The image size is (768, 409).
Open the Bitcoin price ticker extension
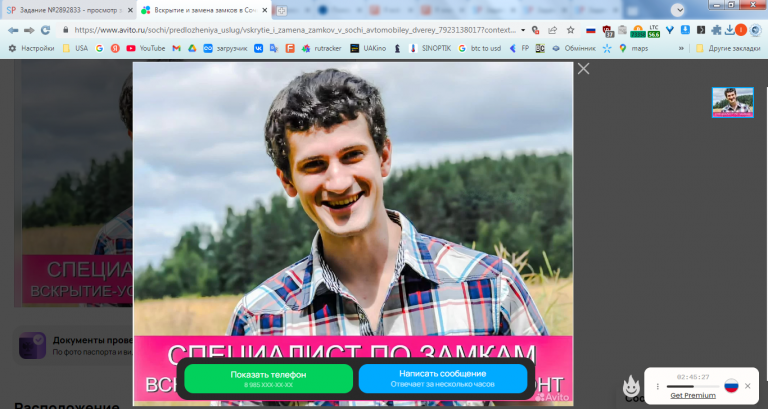click(638, 31)
